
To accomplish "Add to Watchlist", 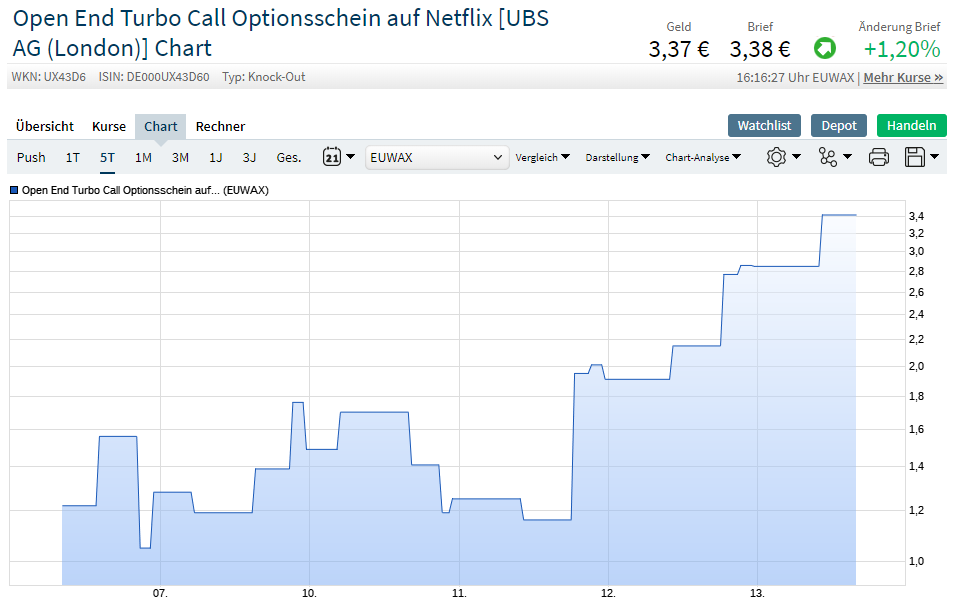I will click(x=764, y=125).
